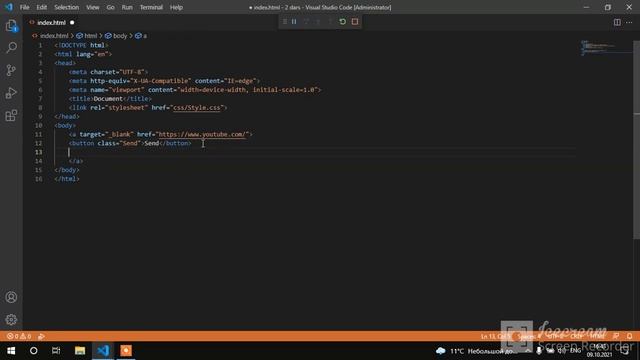
Task: Open the Run menu
Action: pyautogui.click(x=127, y=7)
